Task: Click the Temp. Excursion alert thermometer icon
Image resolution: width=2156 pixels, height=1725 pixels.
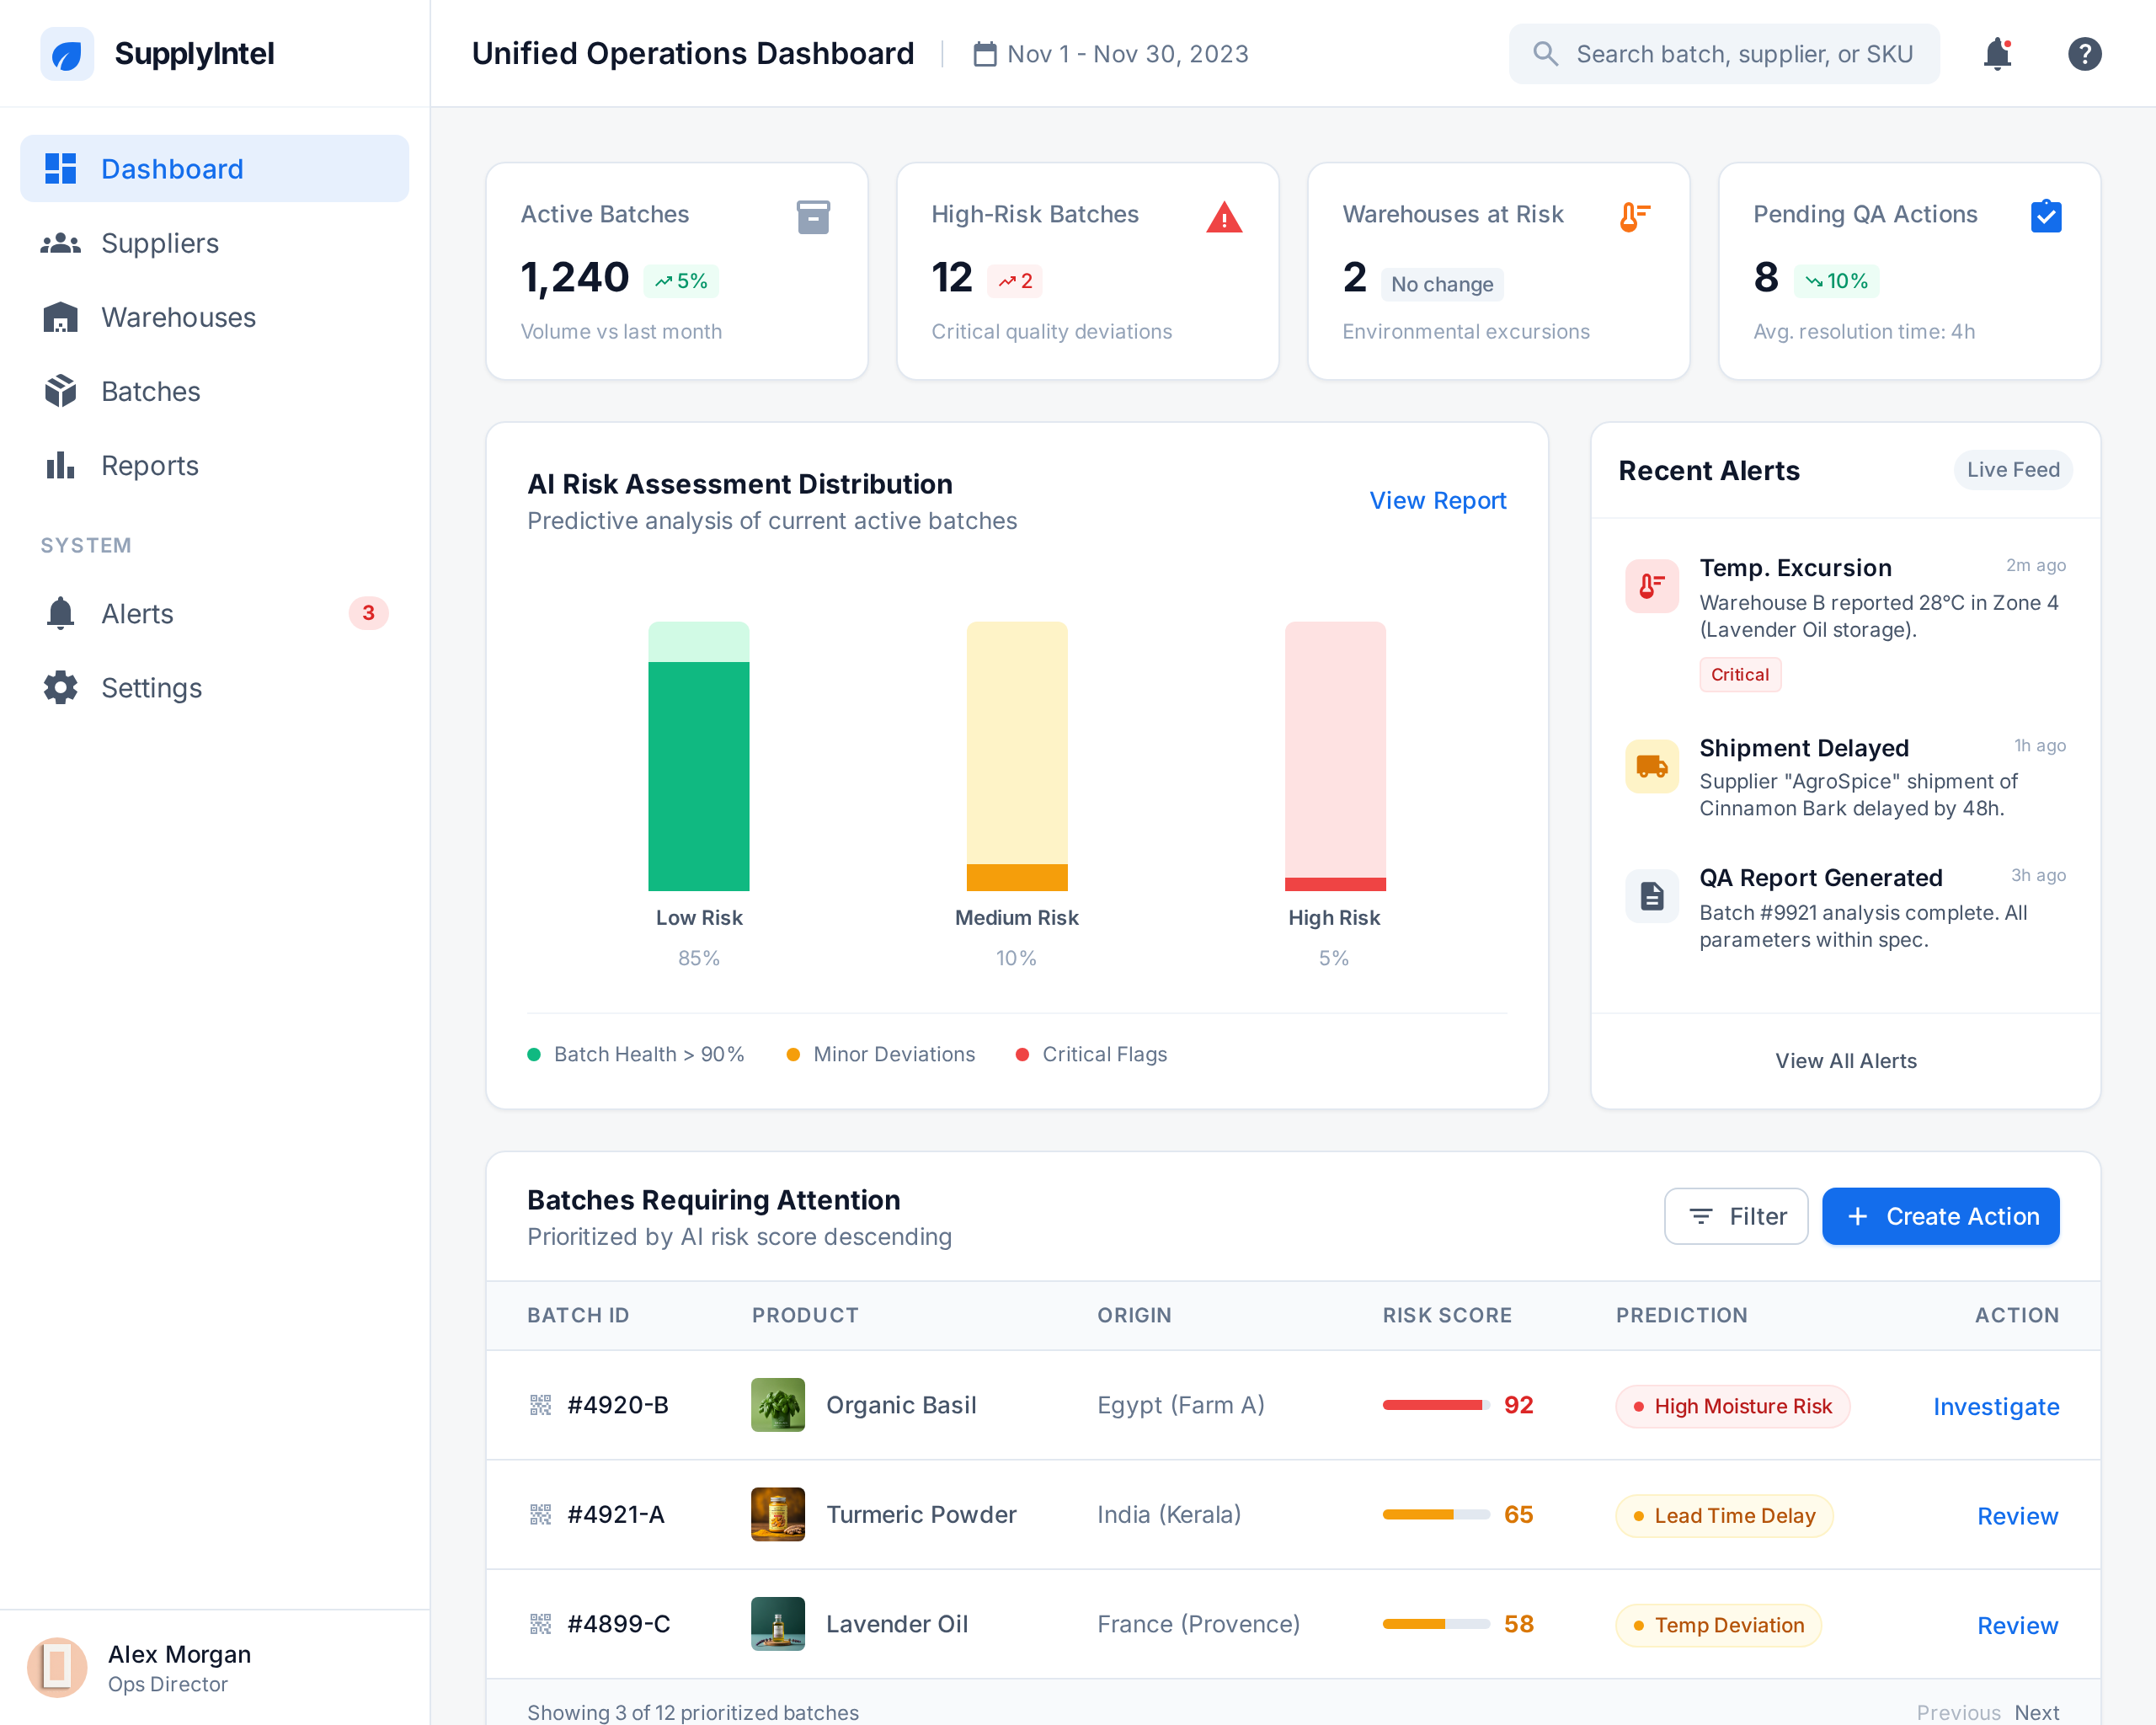Action: click(1652, 586)
